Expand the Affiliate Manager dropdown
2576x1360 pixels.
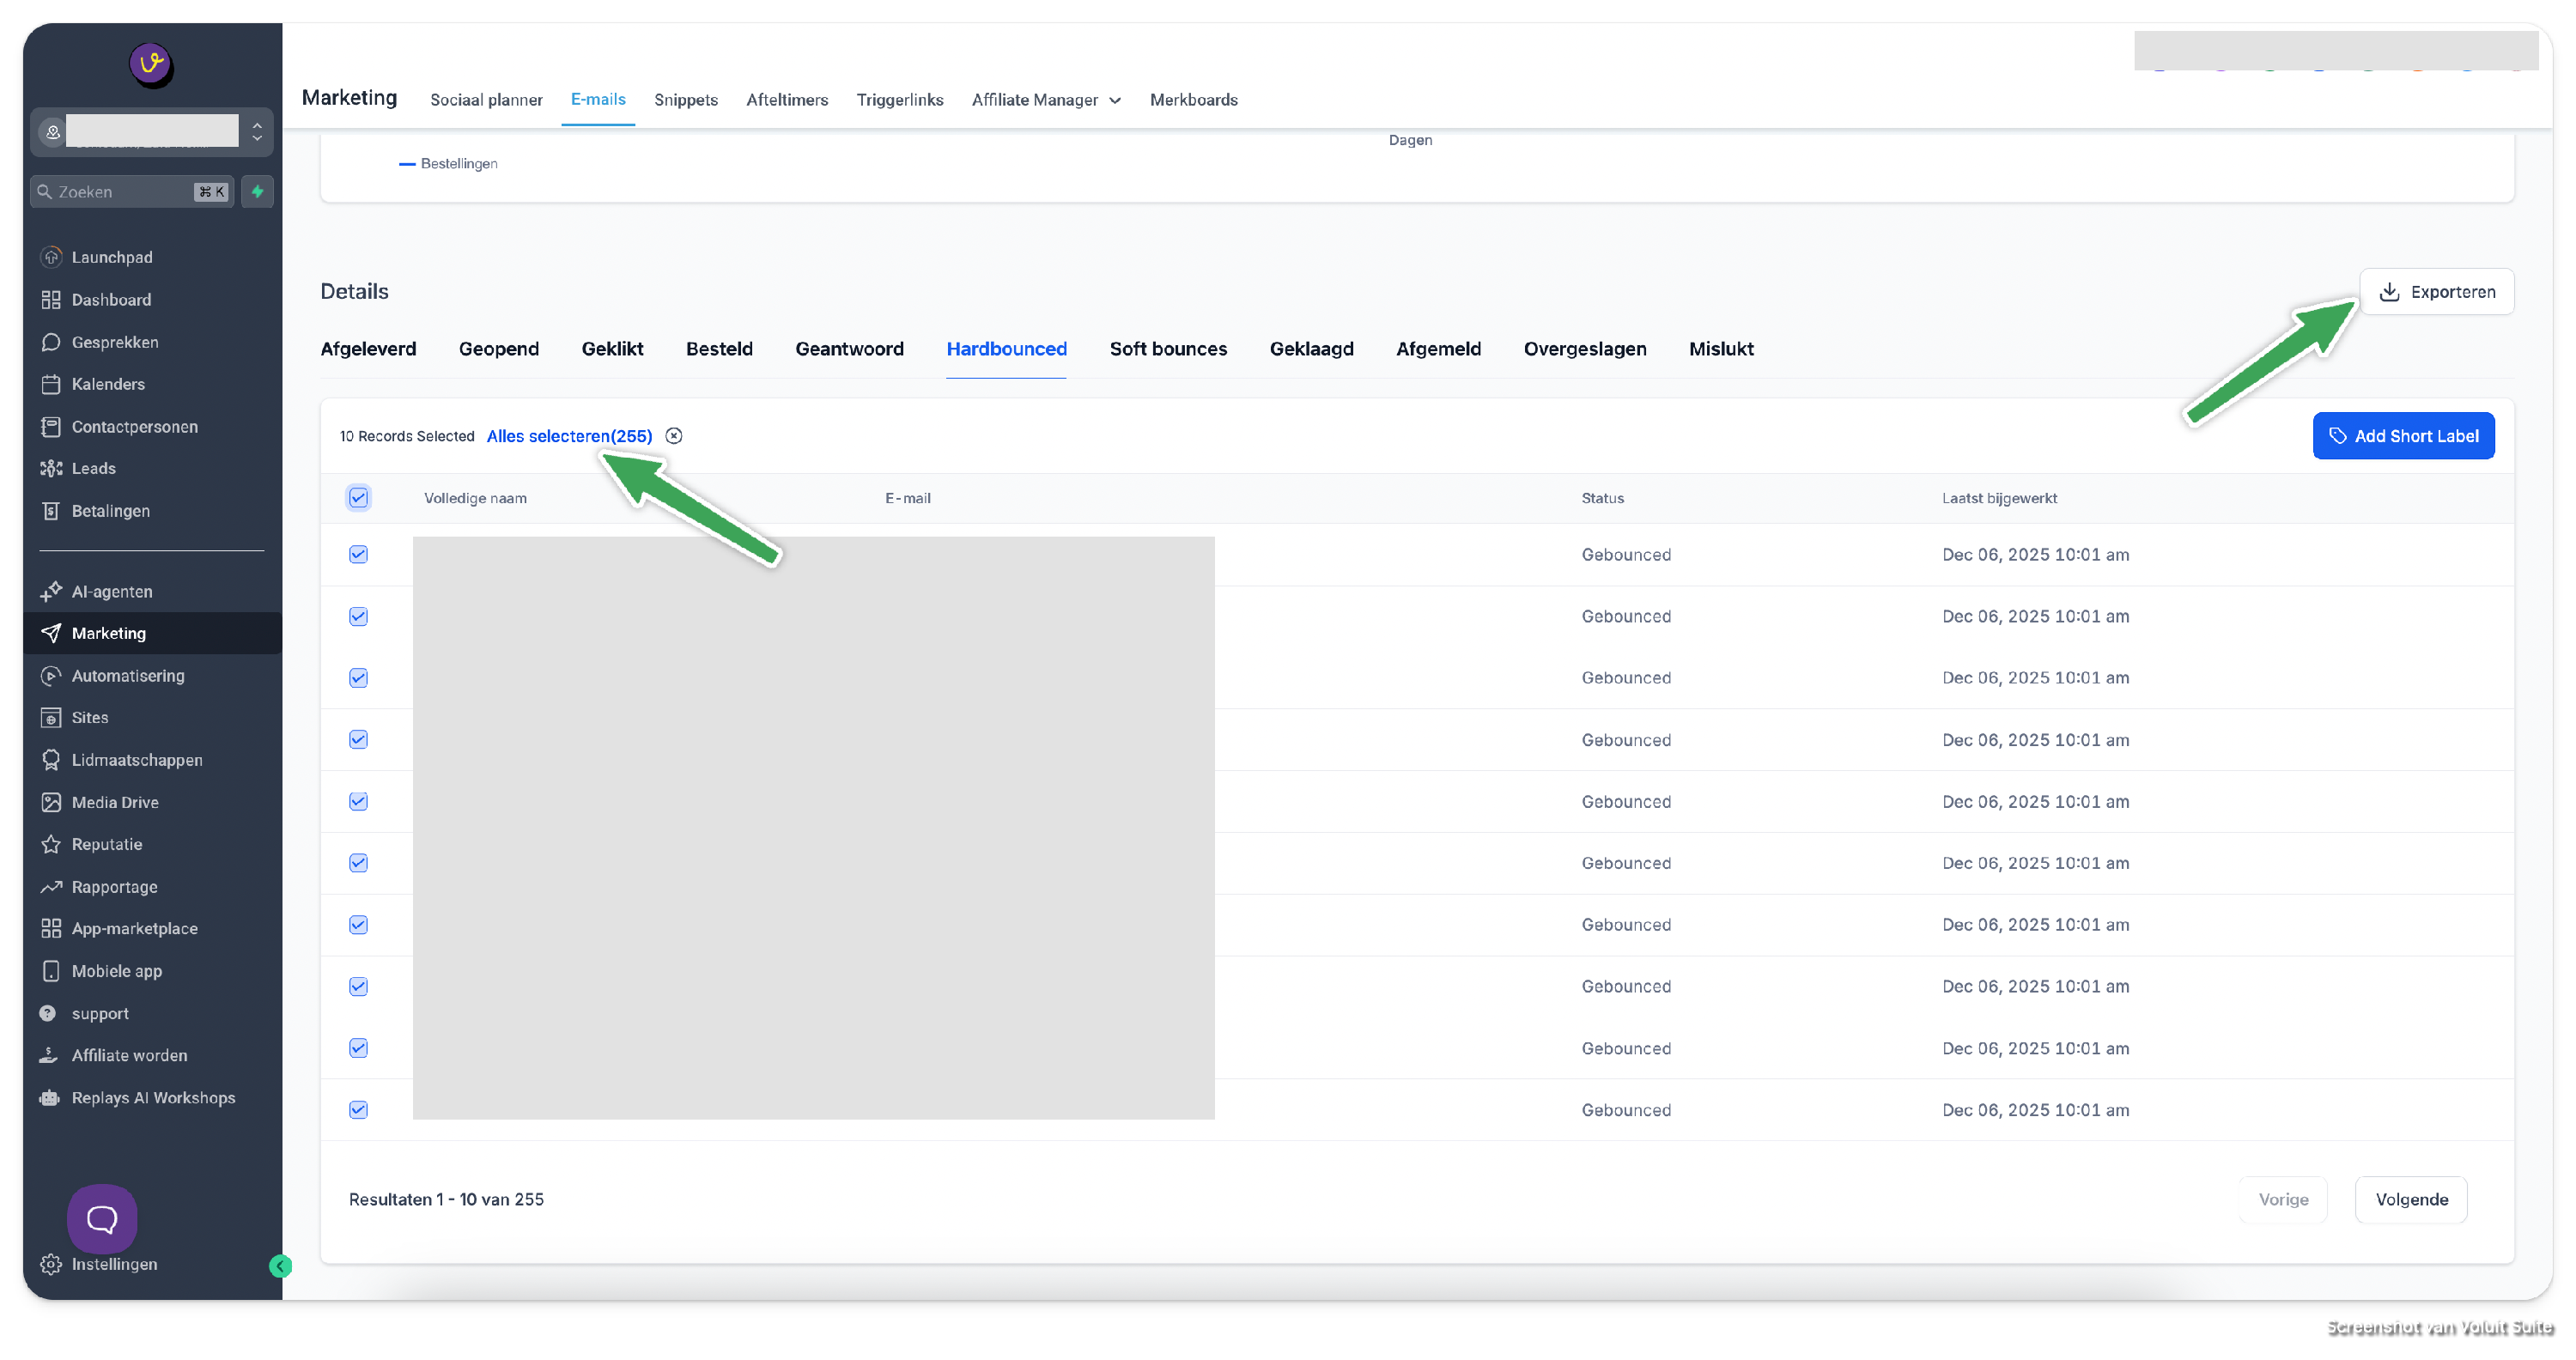1046,100
